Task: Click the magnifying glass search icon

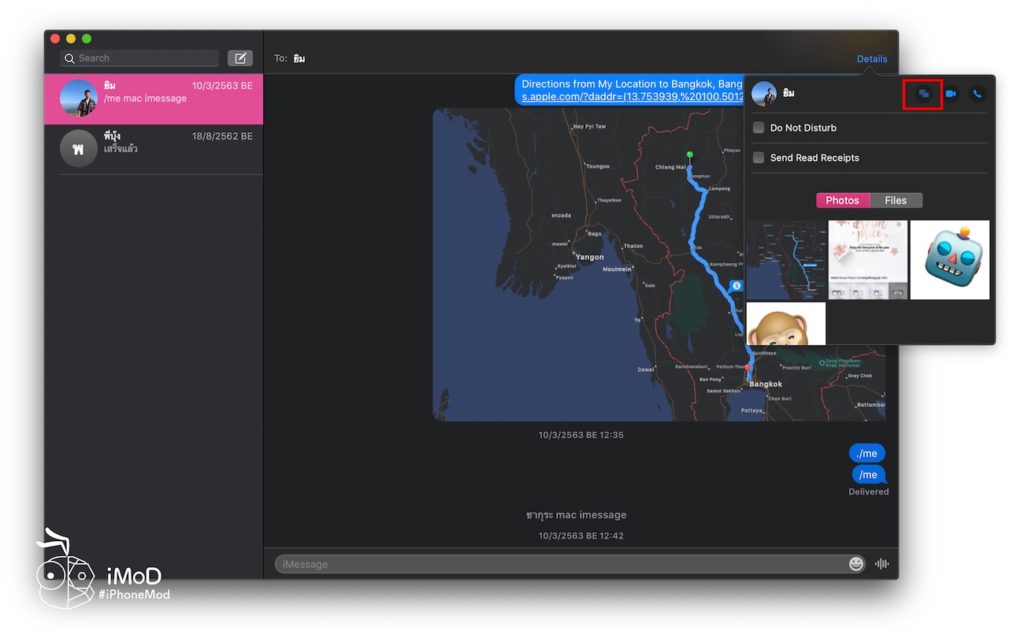Action: coord(70,59)
